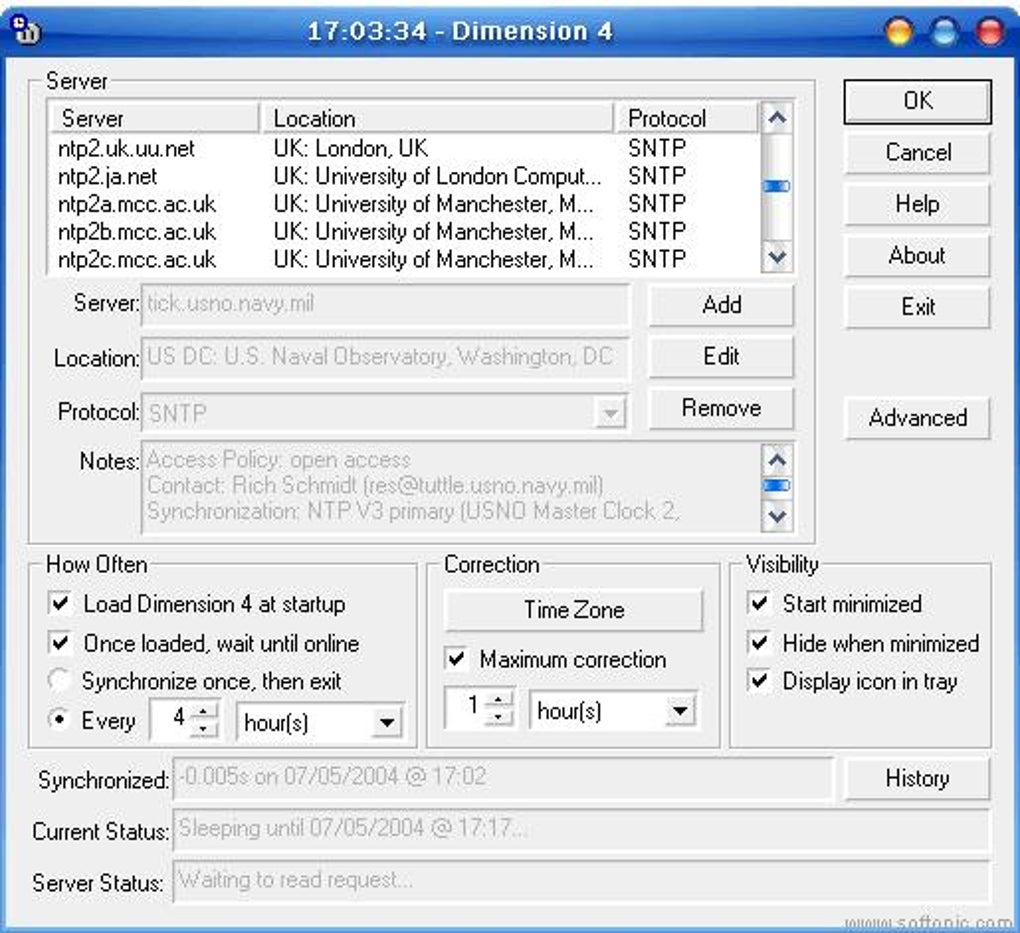The width and height of the screenshot is (1020, 933).
Task: Toggle Load Dimension 4 at startup
Action: 60,603
